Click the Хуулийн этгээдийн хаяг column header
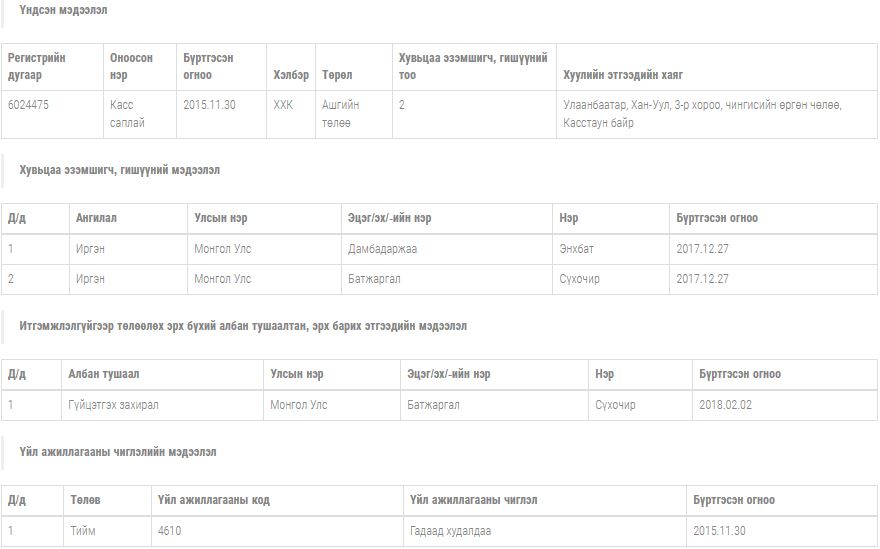Image resolution: width=880 pixels, height=549 pixels. point(623,75)
